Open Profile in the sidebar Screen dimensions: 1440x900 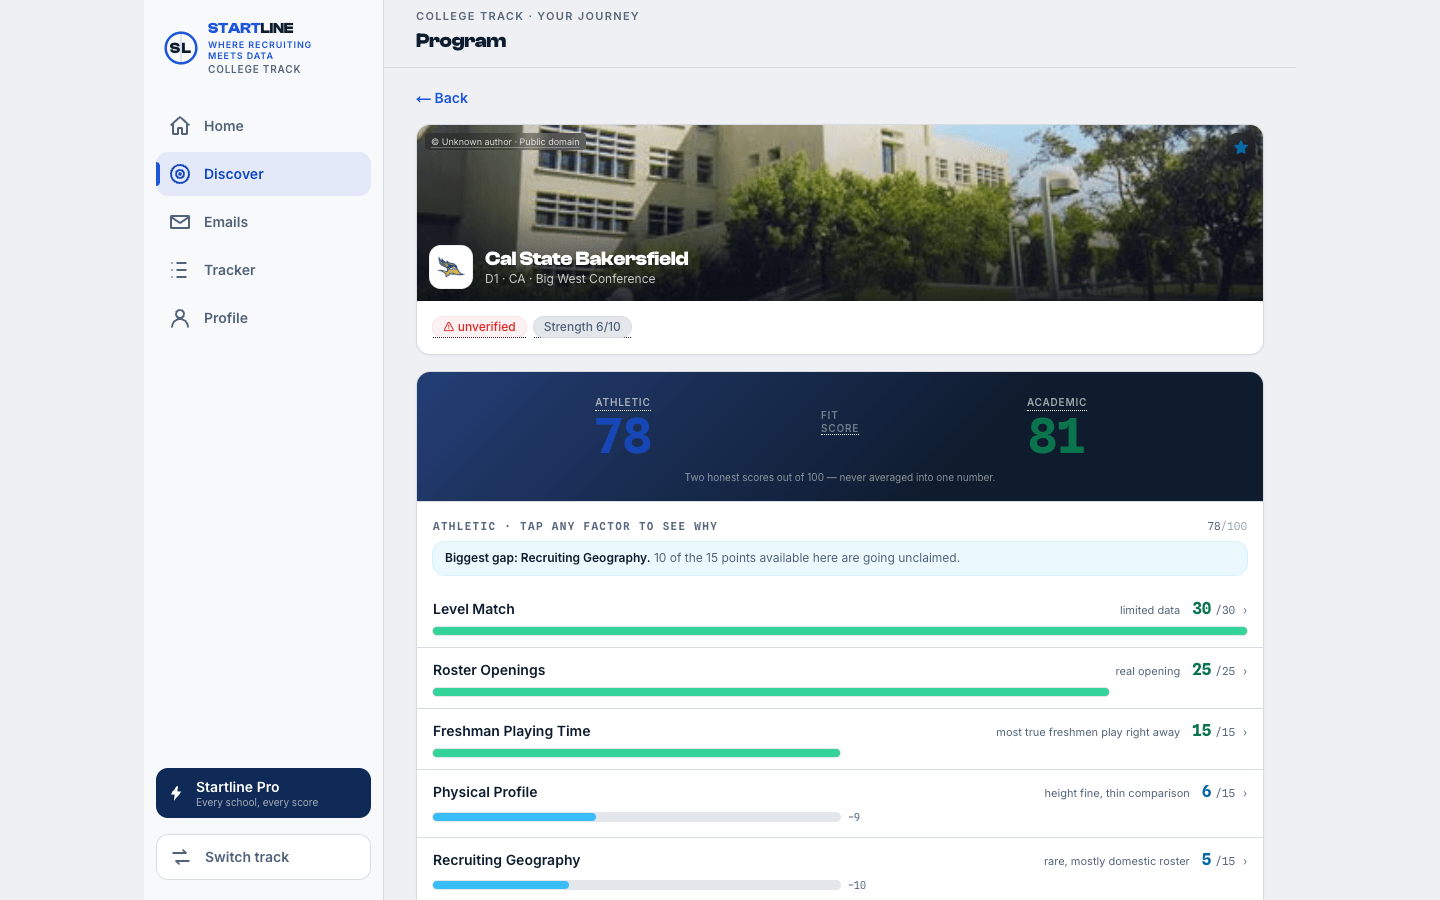pos(263,318)
